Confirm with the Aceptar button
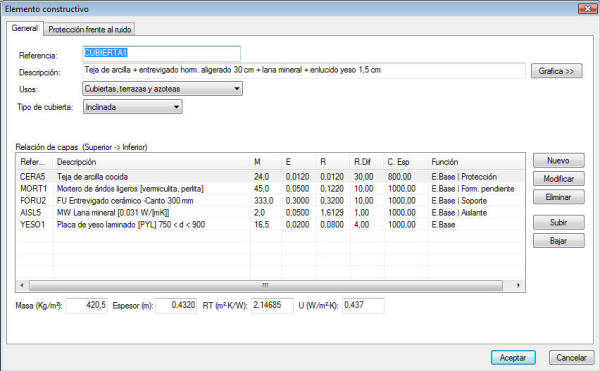The height and width of the screenshot is (371, 600). [513, 358]
